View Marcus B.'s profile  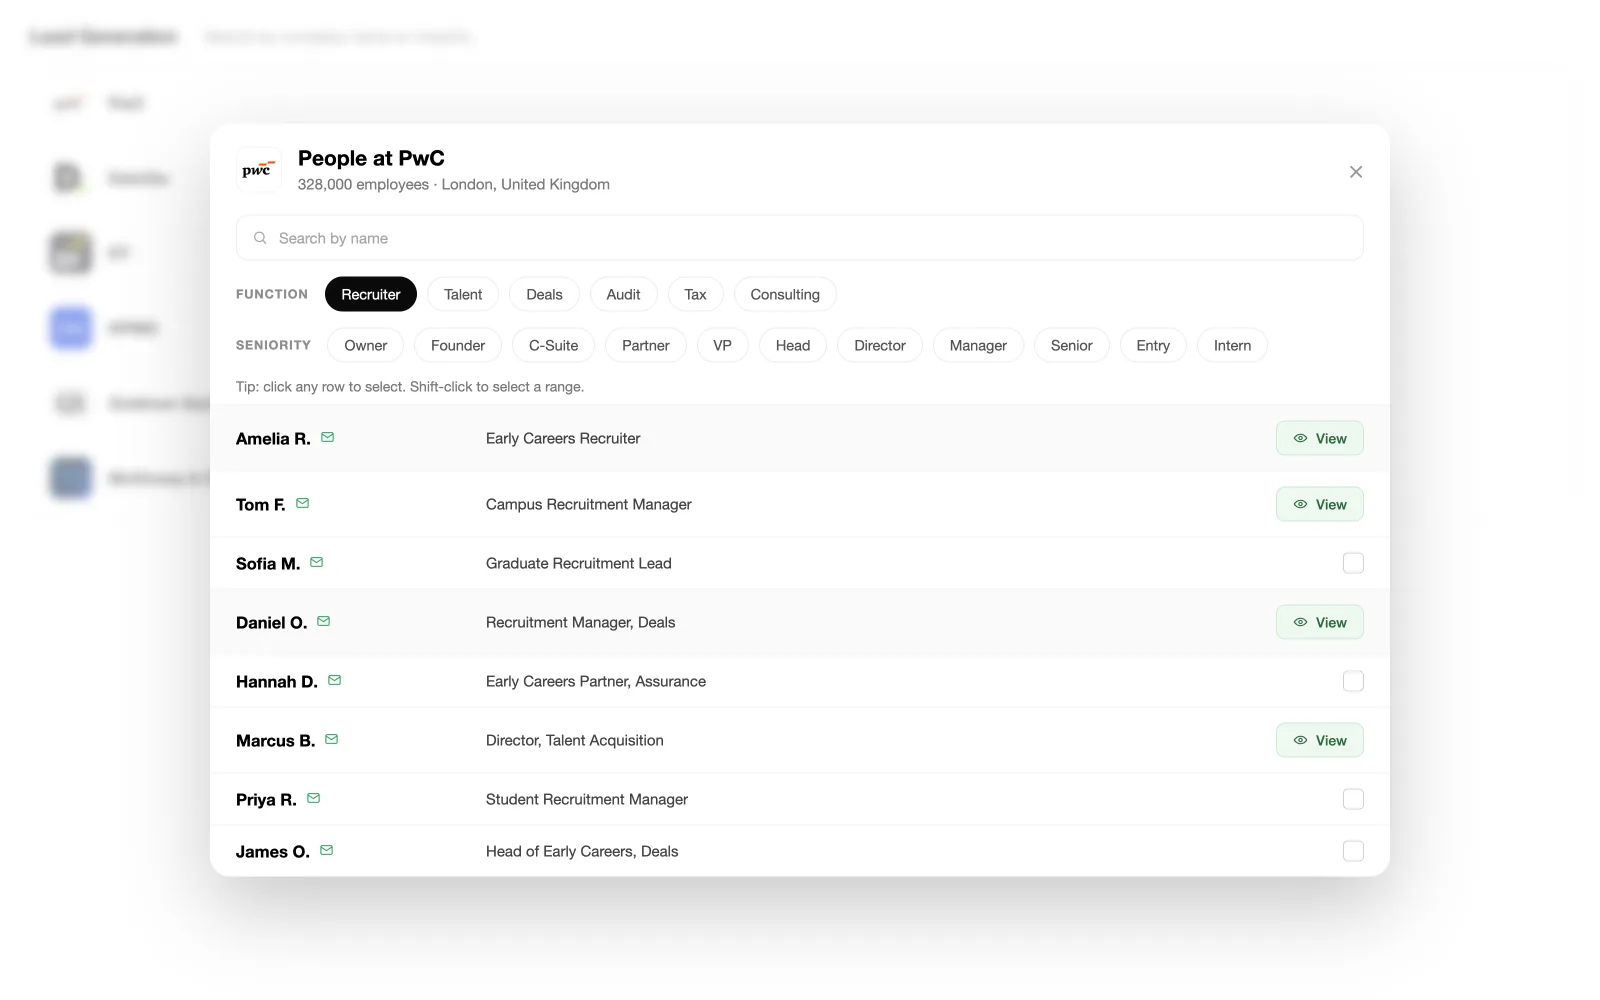point(1319,740)
